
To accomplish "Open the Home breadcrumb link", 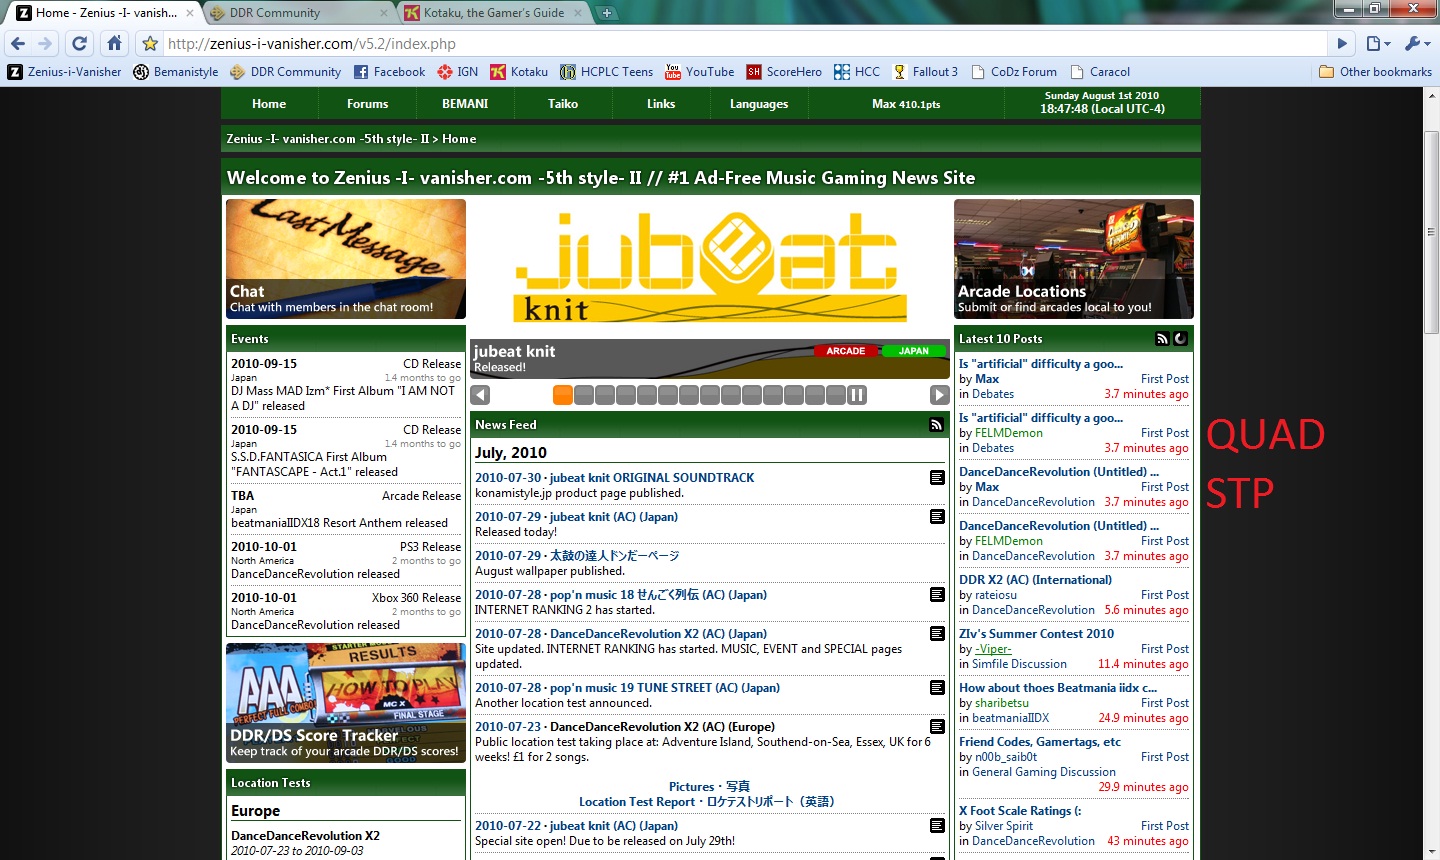I will click(459, 139).
